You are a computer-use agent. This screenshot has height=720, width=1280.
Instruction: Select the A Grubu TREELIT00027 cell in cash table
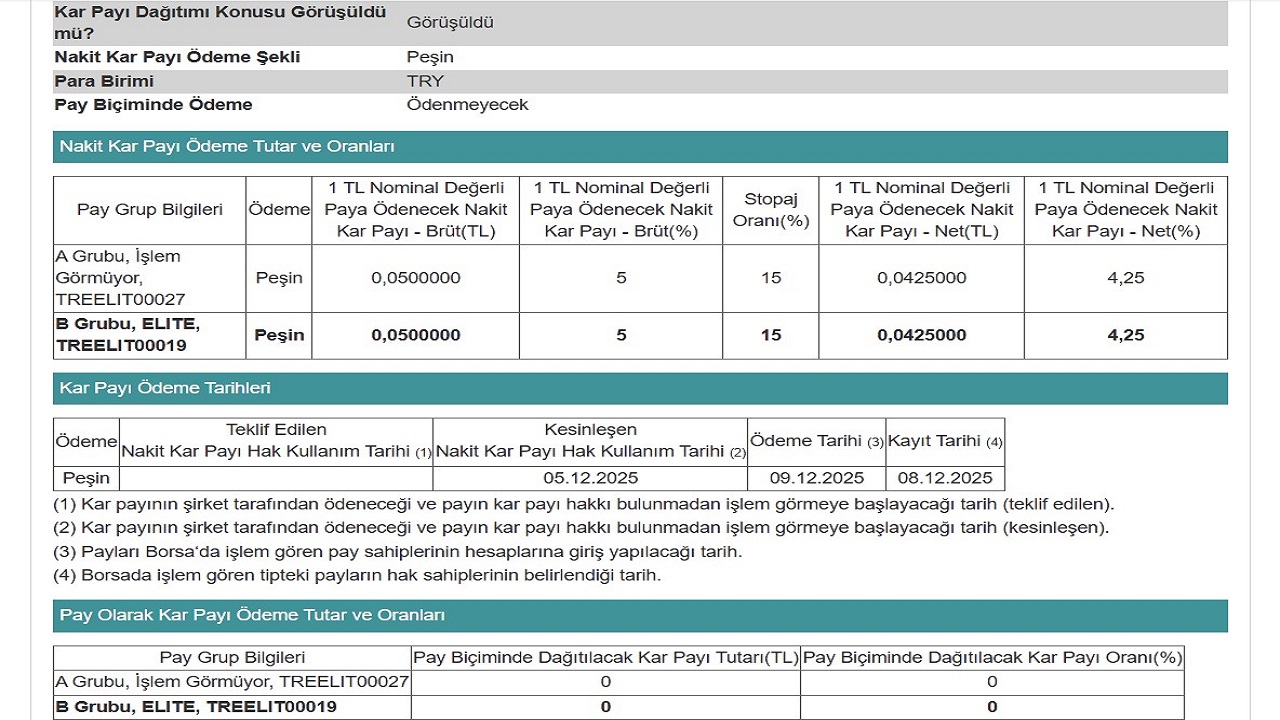click(x=149, y=278)
